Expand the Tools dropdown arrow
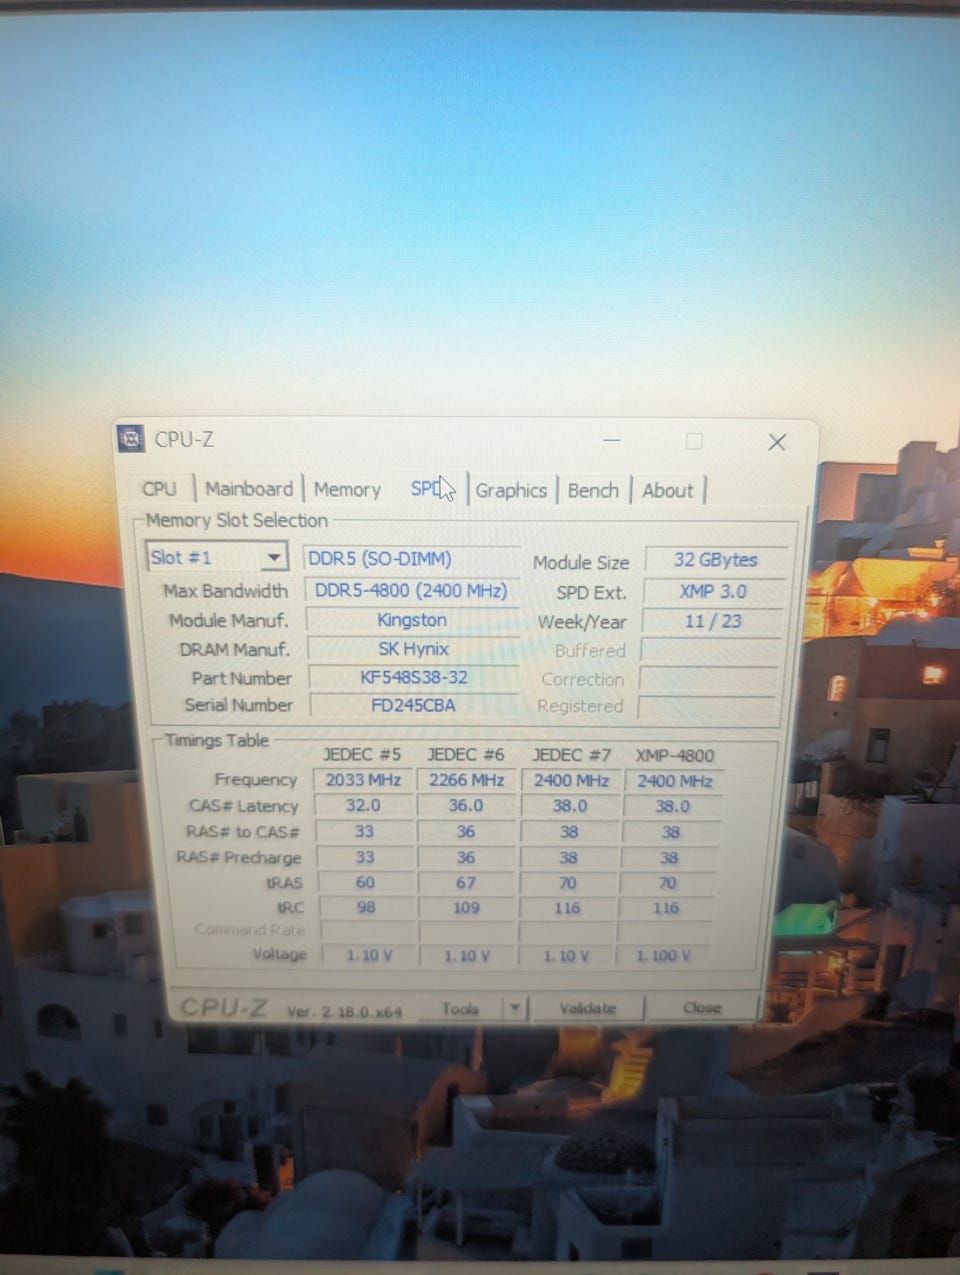Image resolution: width=960 pixels, height=1275 pixels. [x=514, y=1008]
